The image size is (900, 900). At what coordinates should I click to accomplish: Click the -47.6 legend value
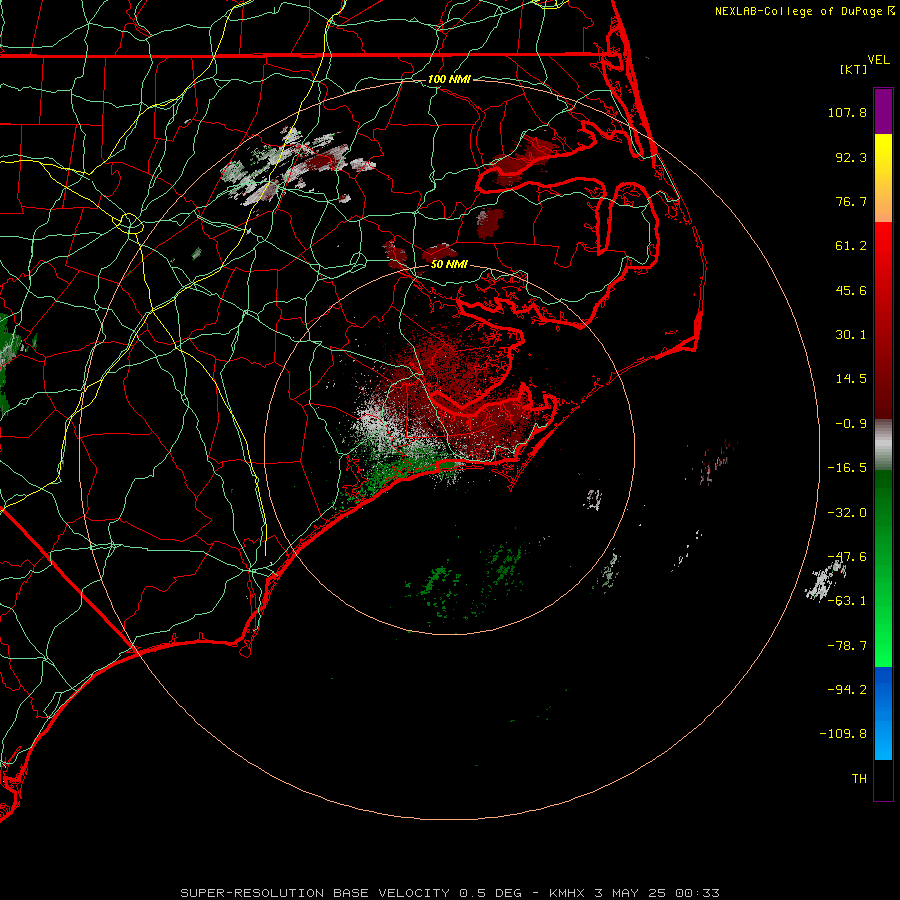(x=847, y=557)
